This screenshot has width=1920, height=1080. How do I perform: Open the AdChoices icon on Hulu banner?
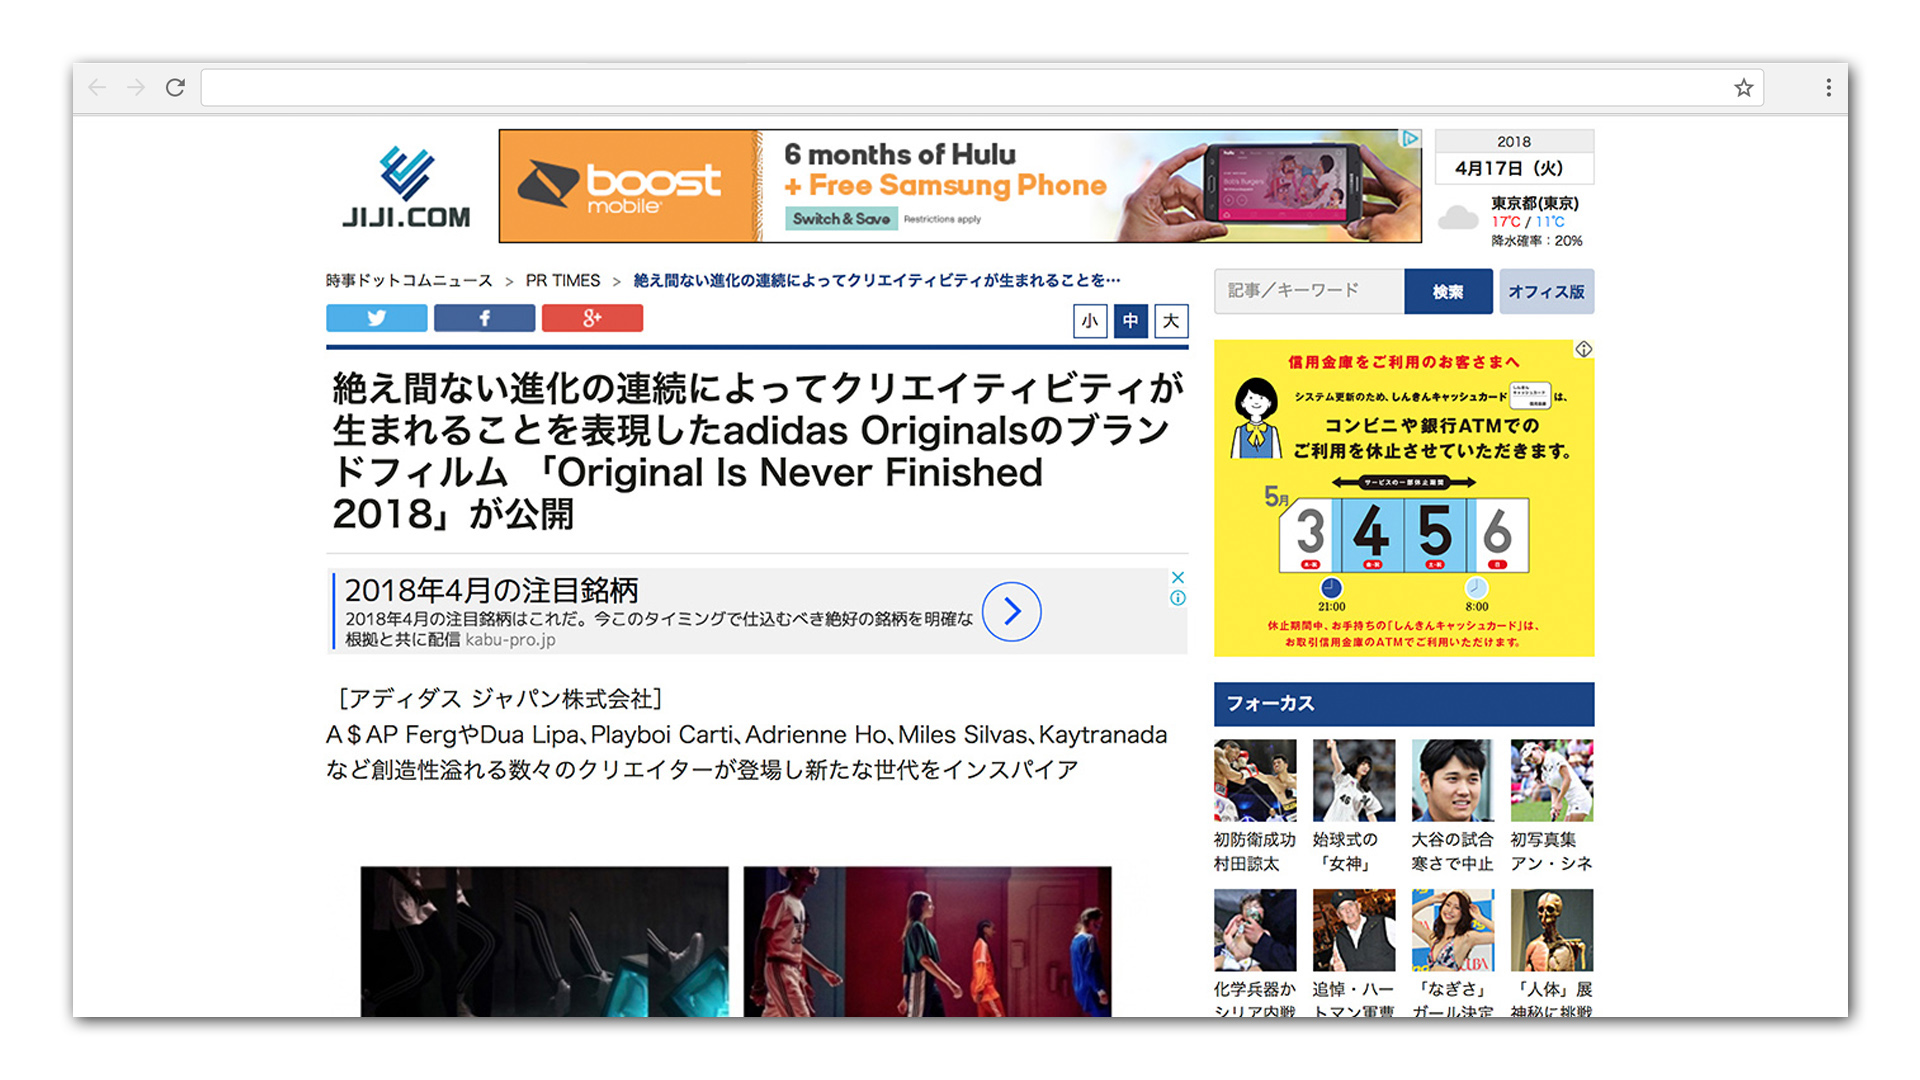[1409, 139]
